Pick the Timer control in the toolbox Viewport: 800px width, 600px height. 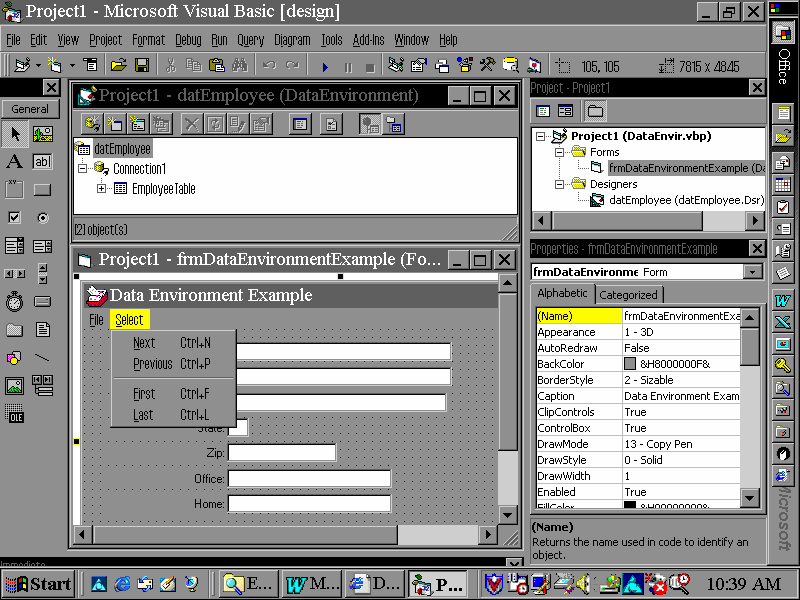click(14, 301)
